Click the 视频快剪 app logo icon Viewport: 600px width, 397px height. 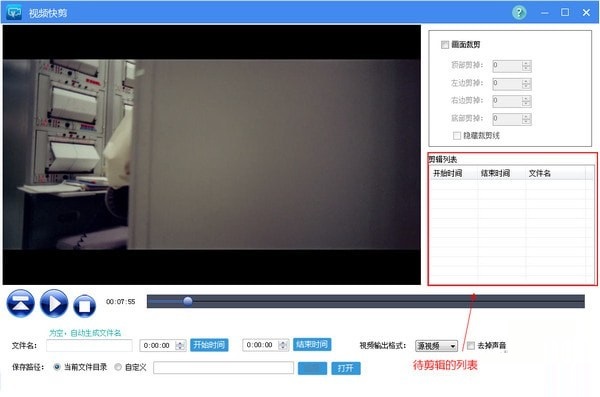point(15,13)
